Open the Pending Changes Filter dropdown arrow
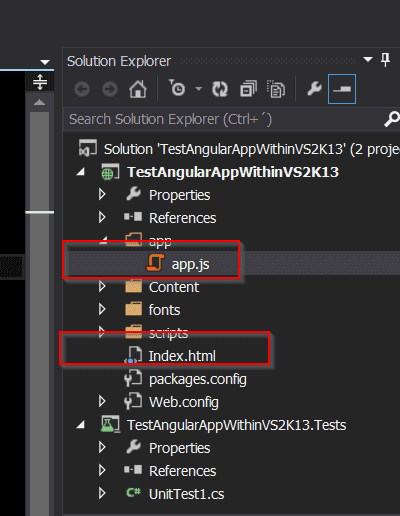 tap(199, 89)
